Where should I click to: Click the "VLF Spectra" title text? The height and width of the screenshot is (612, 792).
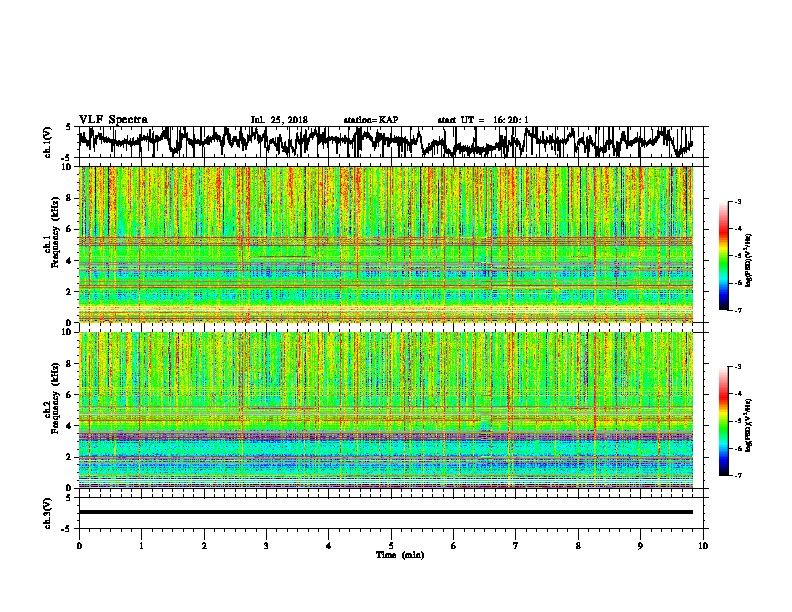(113, 120)
